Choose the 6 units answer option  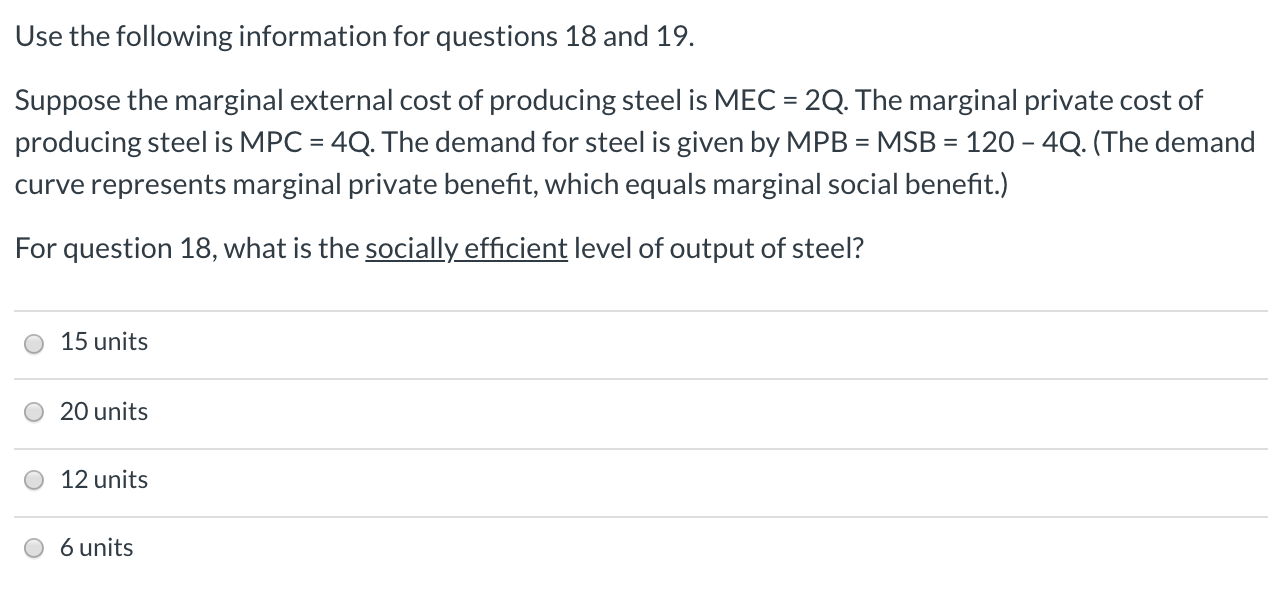click(x=96, y=548)
